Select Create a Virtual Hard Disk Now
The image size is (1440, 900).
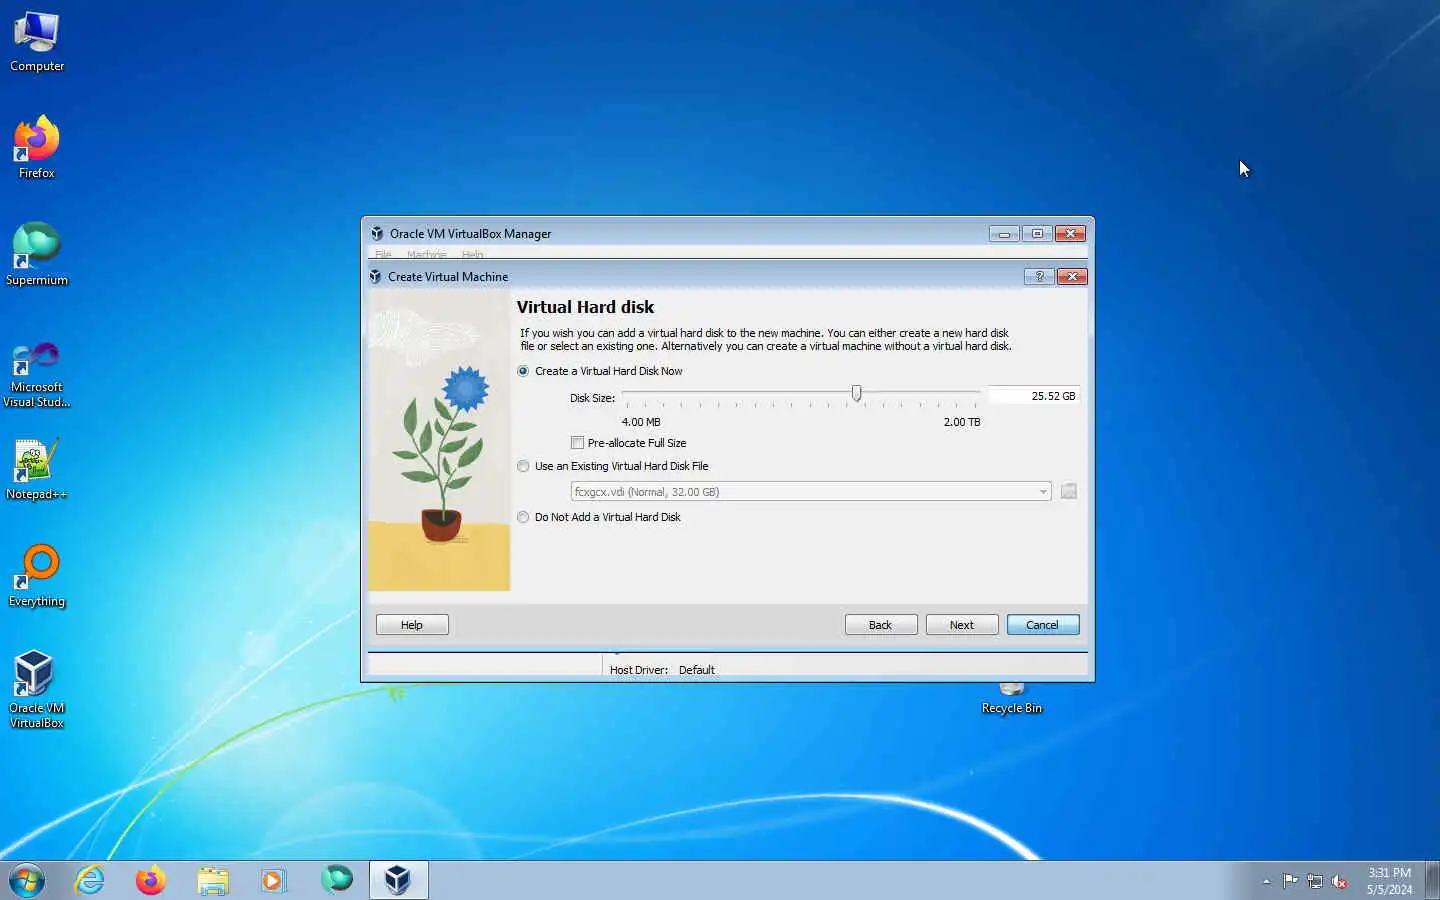600,371
